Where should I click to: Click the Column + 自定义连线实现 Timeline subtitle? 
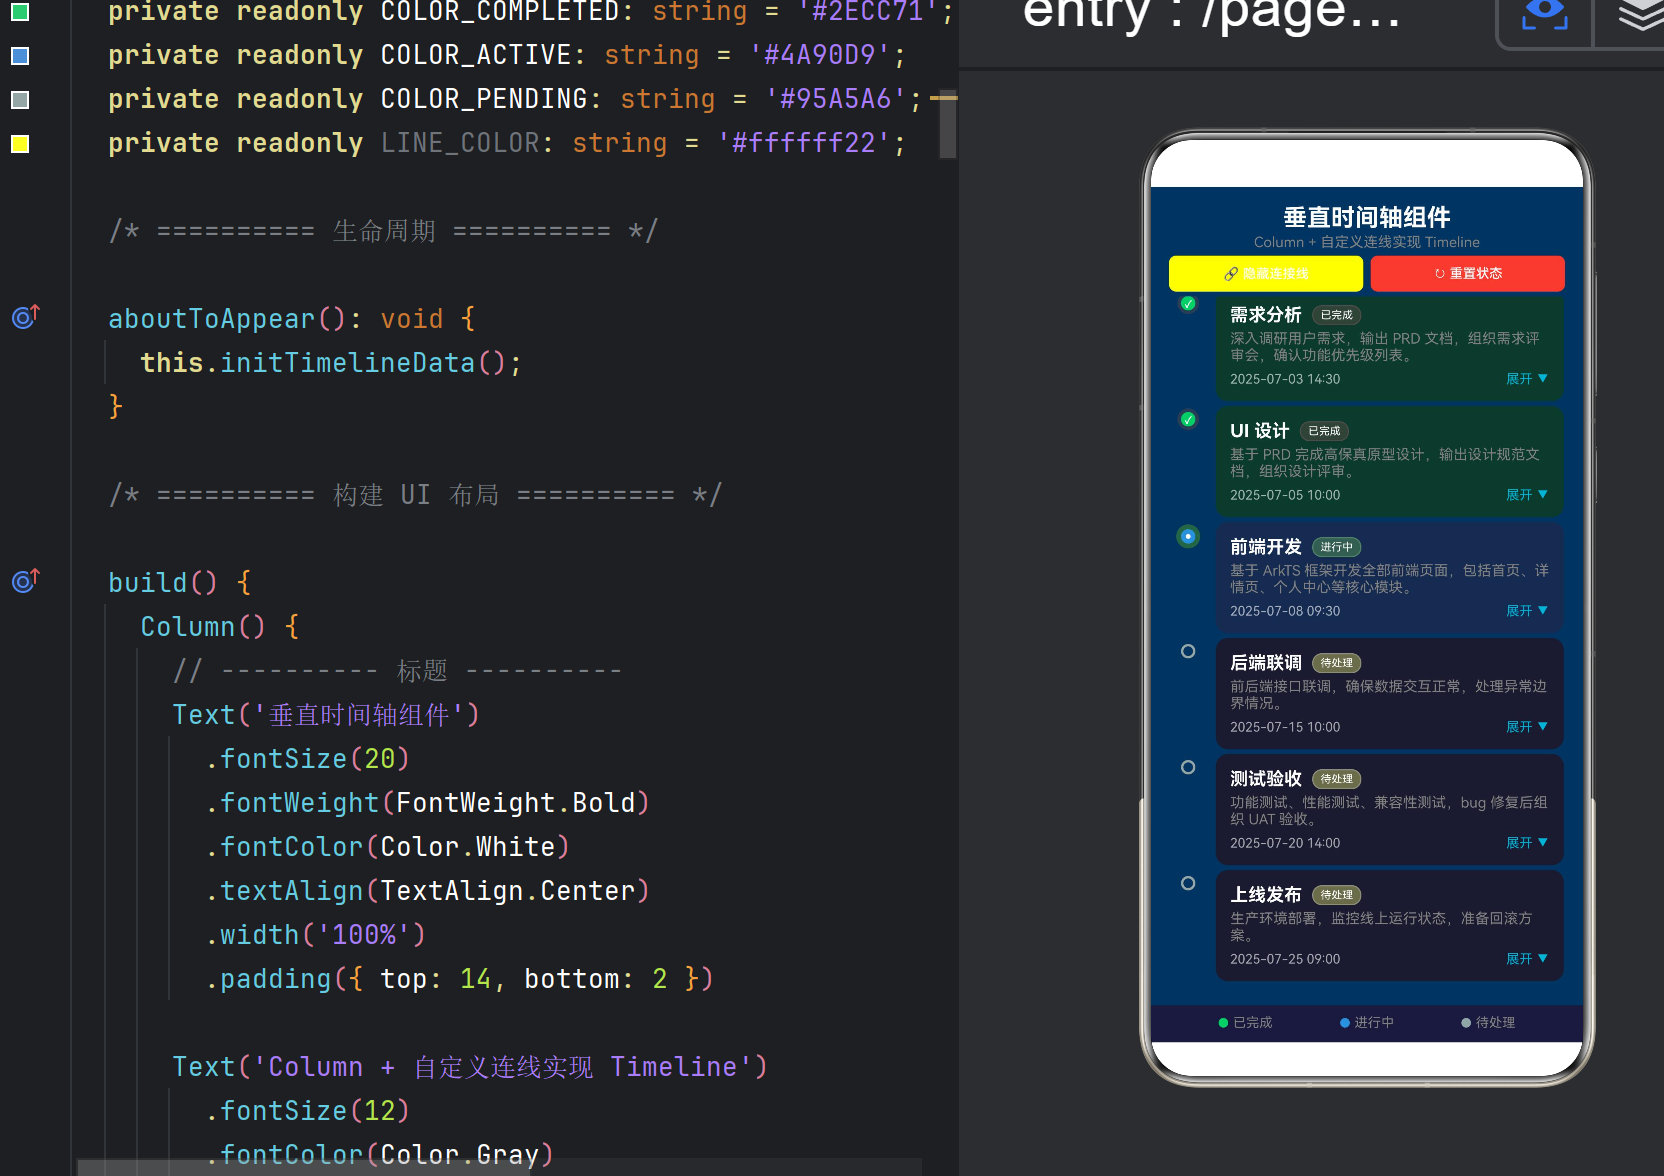point(1367,242)
